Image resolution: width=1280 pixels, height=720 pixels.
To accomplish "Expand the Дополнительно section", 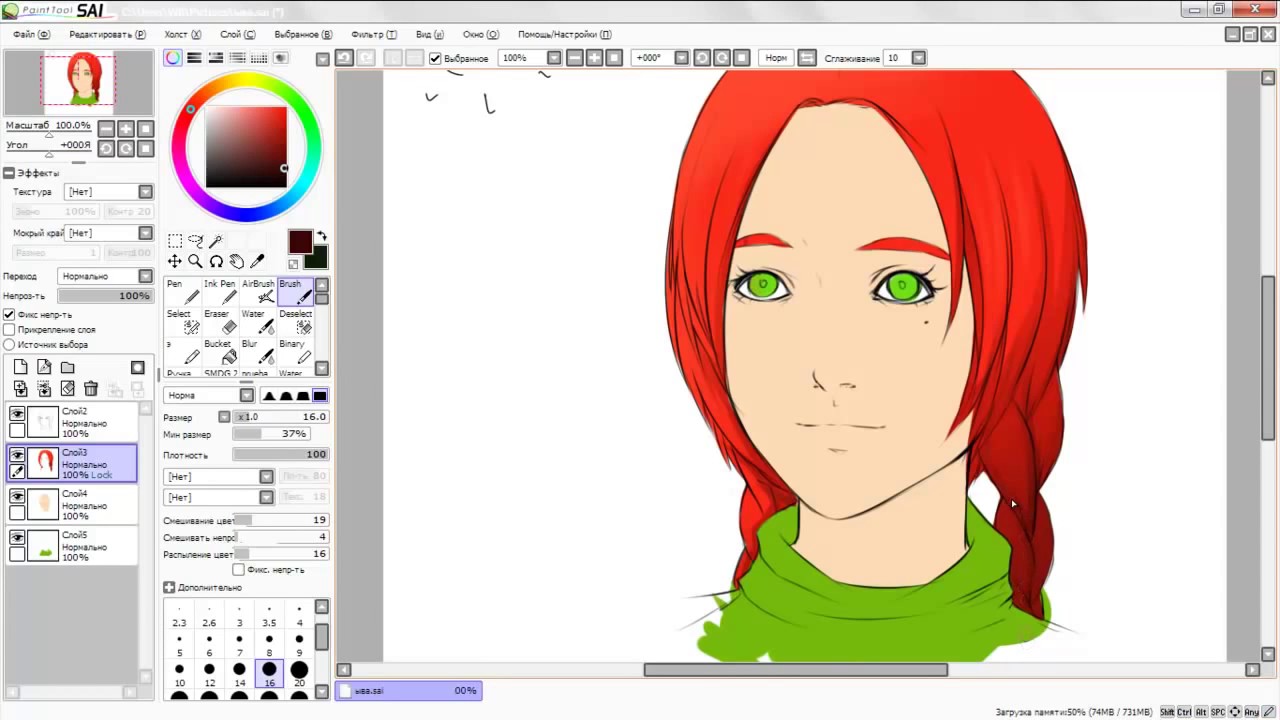I will [169, 587].
